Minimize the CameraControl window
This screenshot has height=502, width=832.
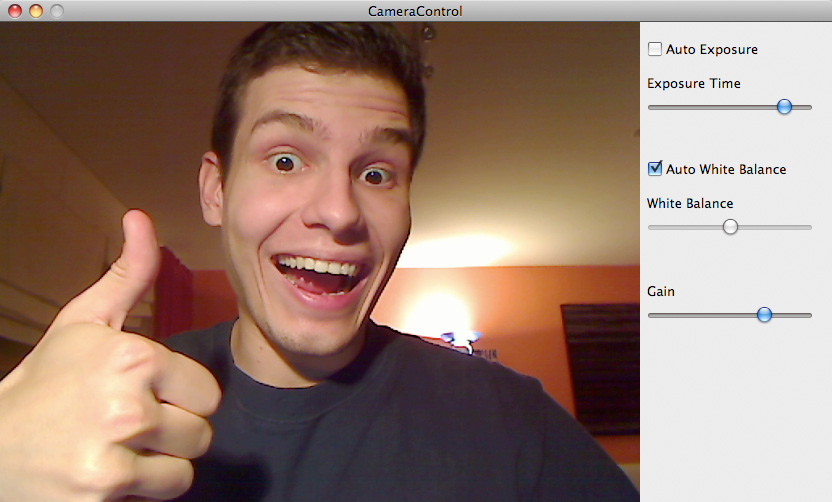coord(35,11)
